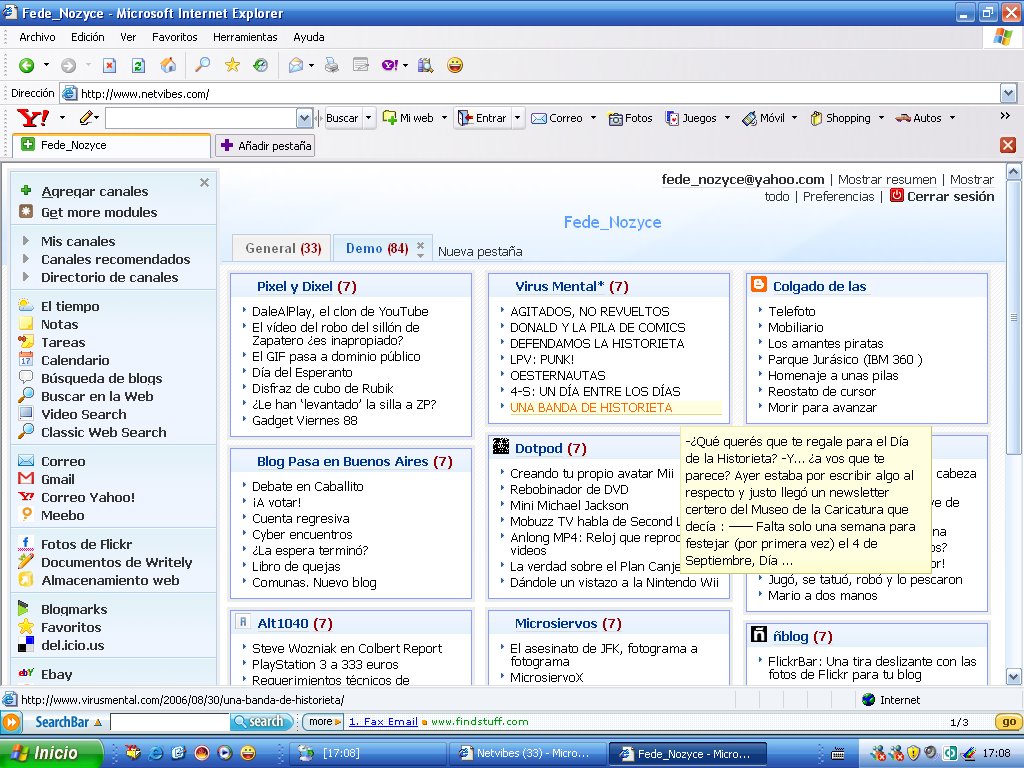Click the Dotpod feed icon
The width and height of the screenshot is (1024, 768).
(501, 447)
